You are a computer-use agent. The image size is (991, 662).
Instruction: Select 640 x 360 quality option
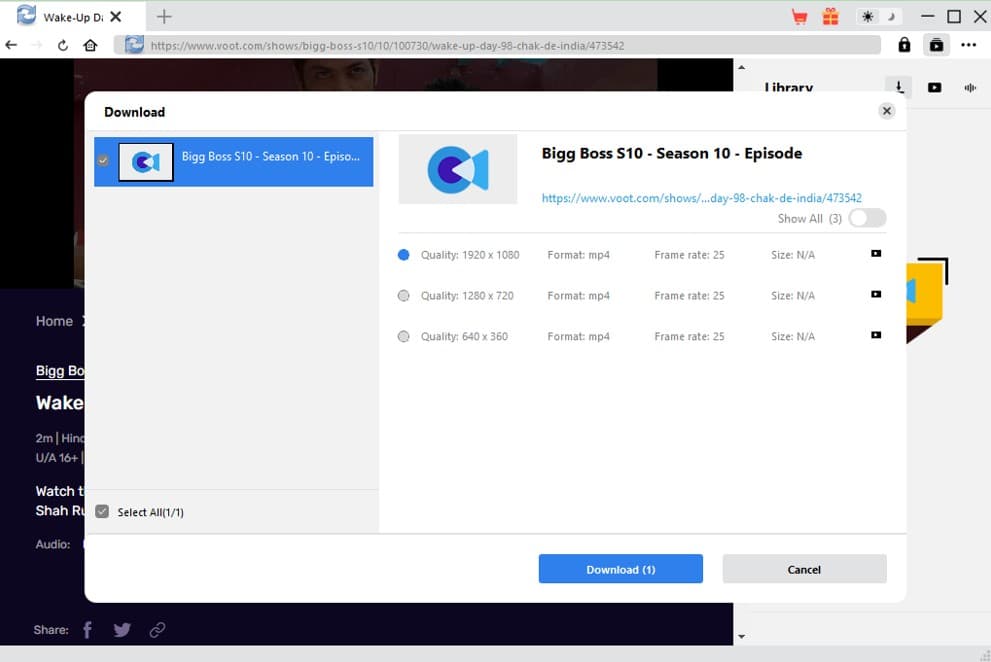tap(404, 337)
